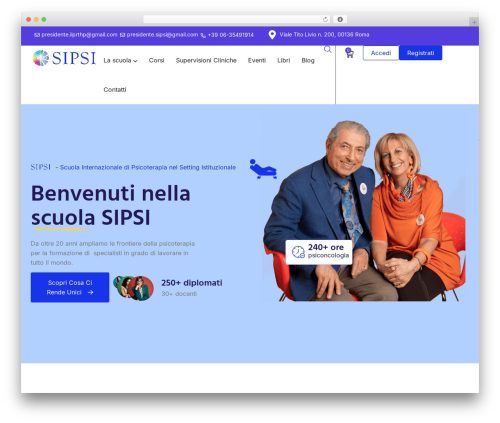The width and height of the screenshot is (500, 423).
Task: Click the location pin icon
Action: (272, 35)
